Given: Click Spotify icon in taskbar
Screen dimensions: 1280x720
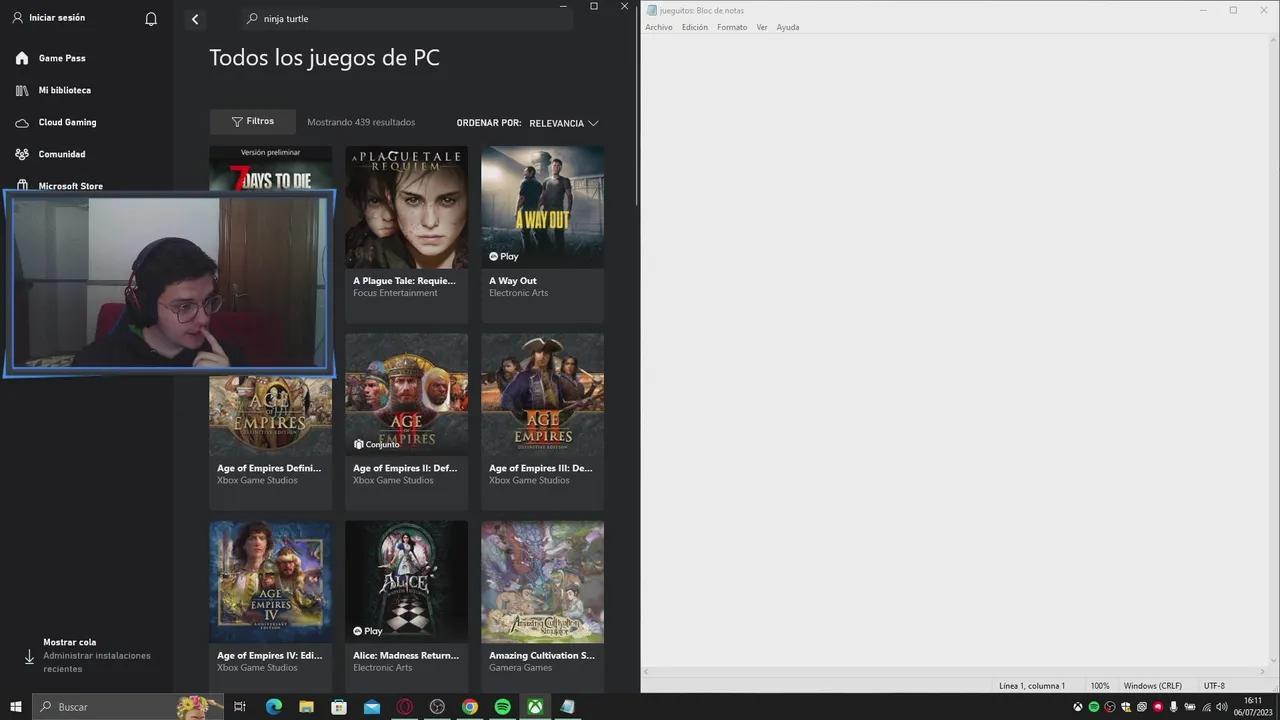Looking at the screenshot, I should pyautogui.click(x=503, y=707).
